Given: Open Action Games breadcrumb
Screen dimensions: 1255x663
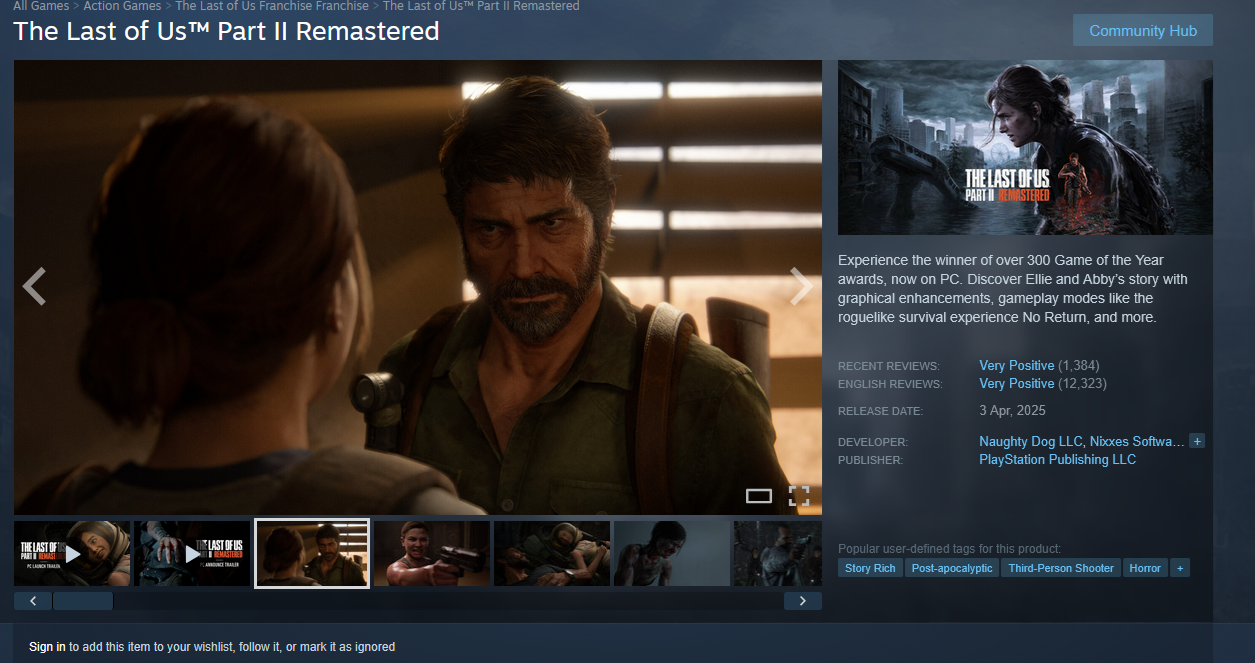Looking at the screenshot, I should 122,6.
